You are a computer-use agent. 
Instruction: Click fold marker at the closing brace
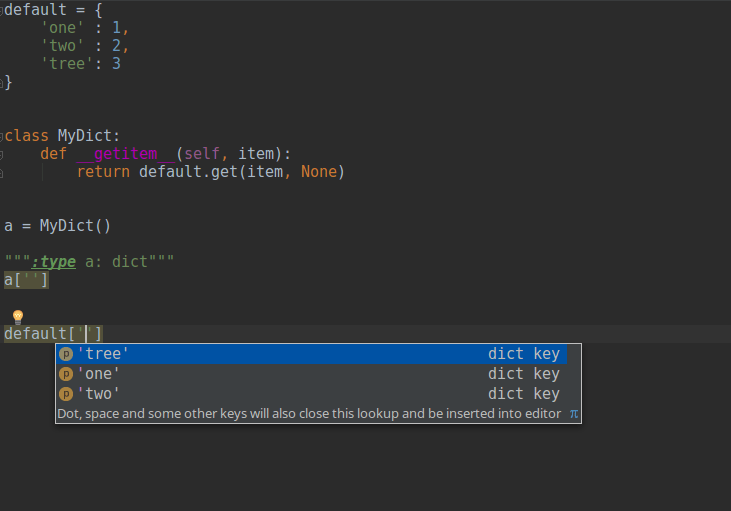(x=4, y=82)
